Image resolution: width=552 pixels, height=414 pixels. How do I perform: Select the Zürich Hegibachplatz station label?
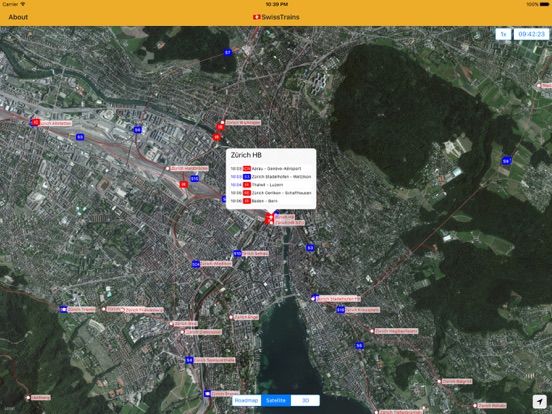click(x=396, y=331)
